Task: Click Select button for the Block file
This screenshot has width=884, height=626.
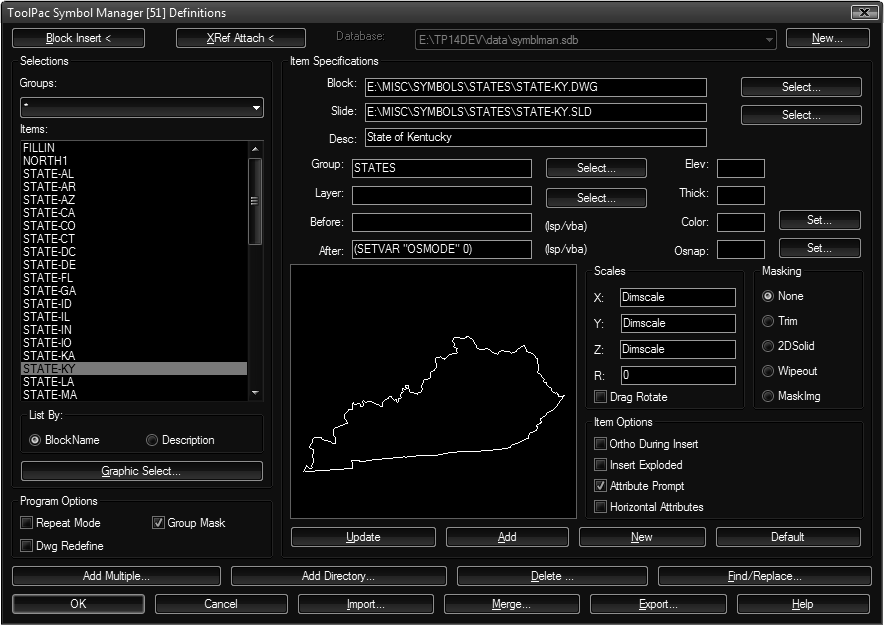Action: (801, 87)
